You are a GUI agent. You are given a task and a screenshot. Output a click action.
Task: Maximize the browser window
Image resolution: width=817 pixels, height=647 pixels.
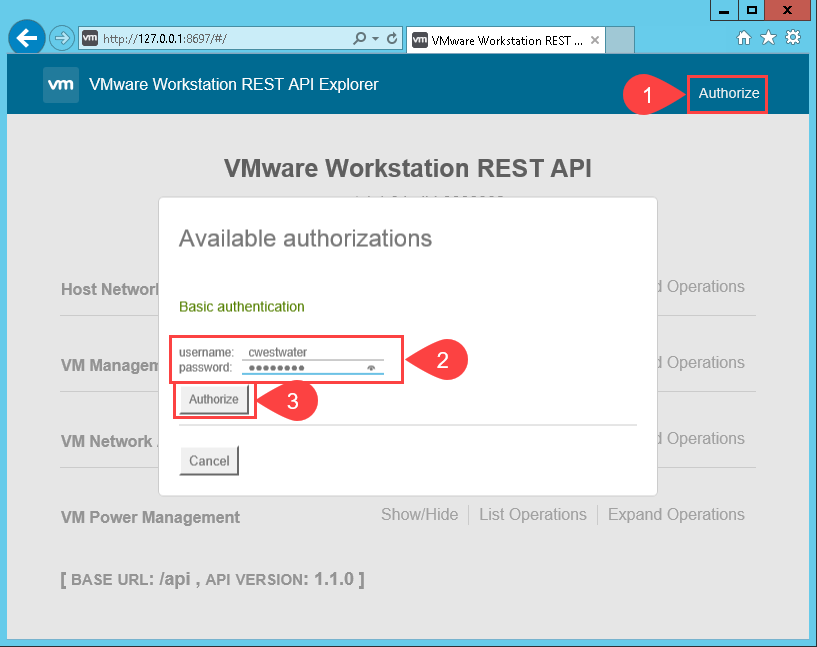(751, 10)
